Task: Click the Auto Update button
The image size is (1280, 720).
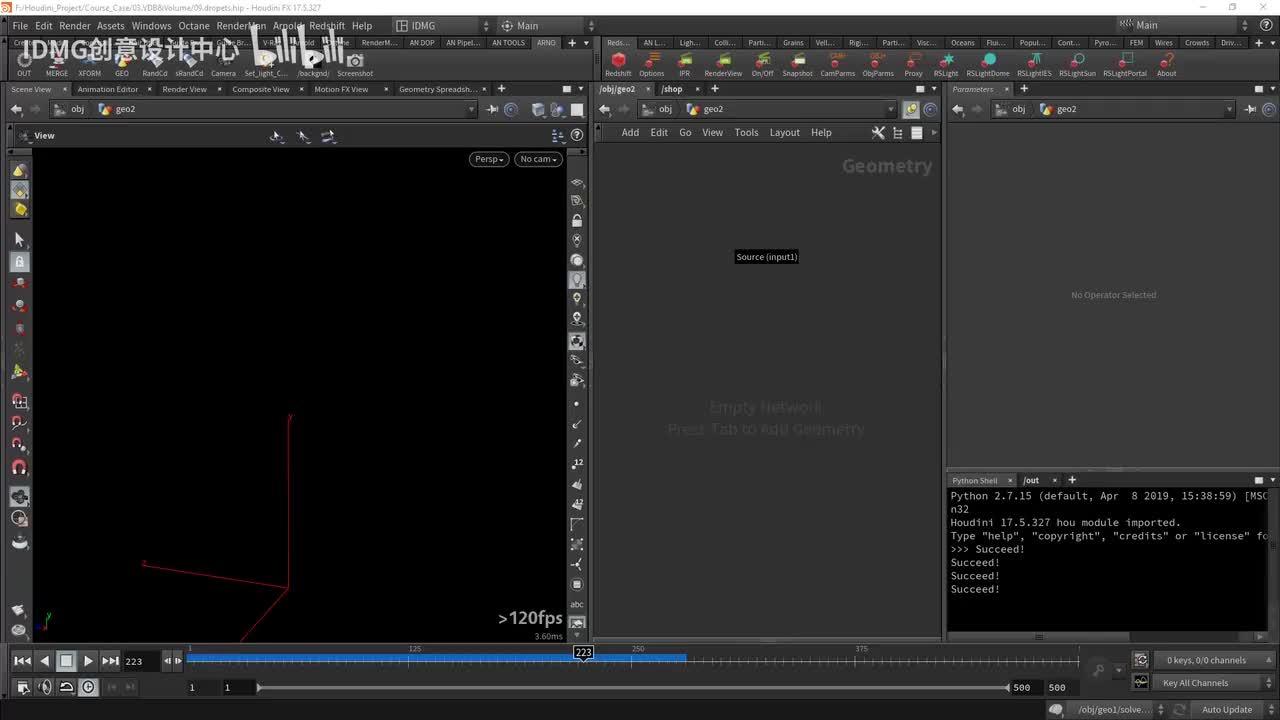Action: (1226, 710)
